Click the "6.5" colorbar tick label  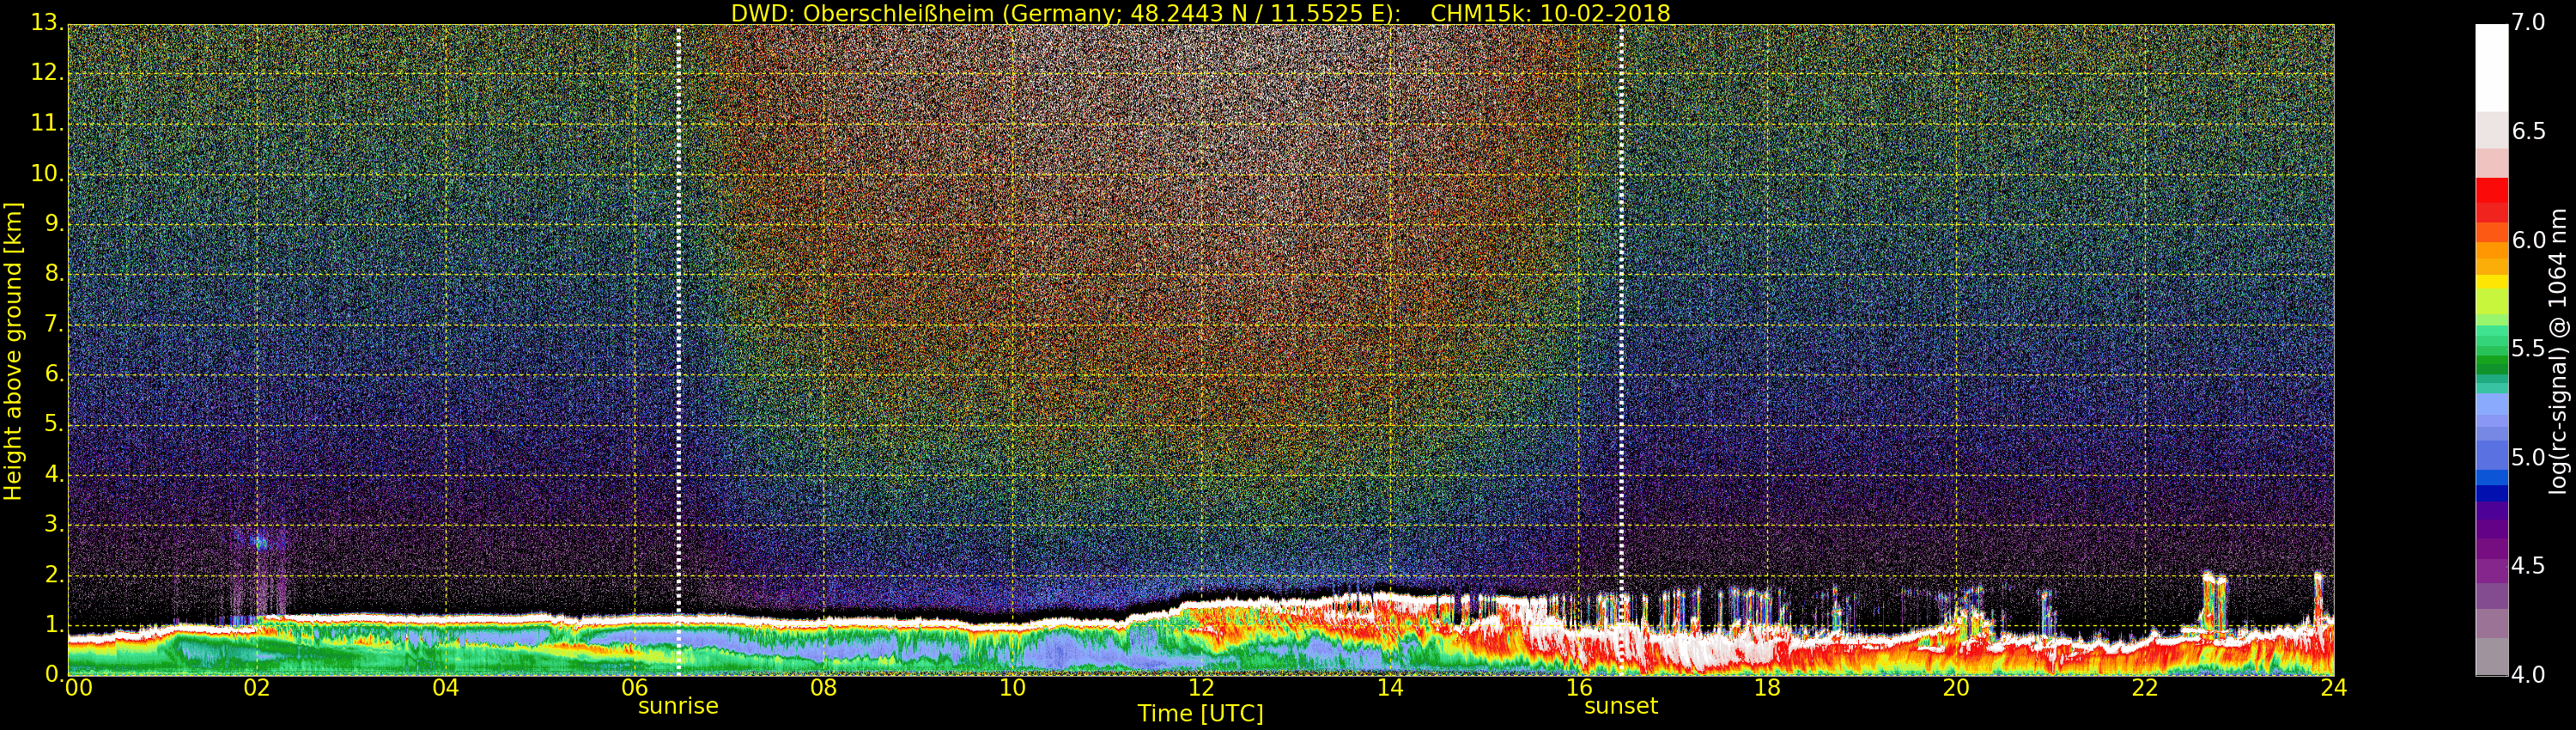[x=2528, y=131]
